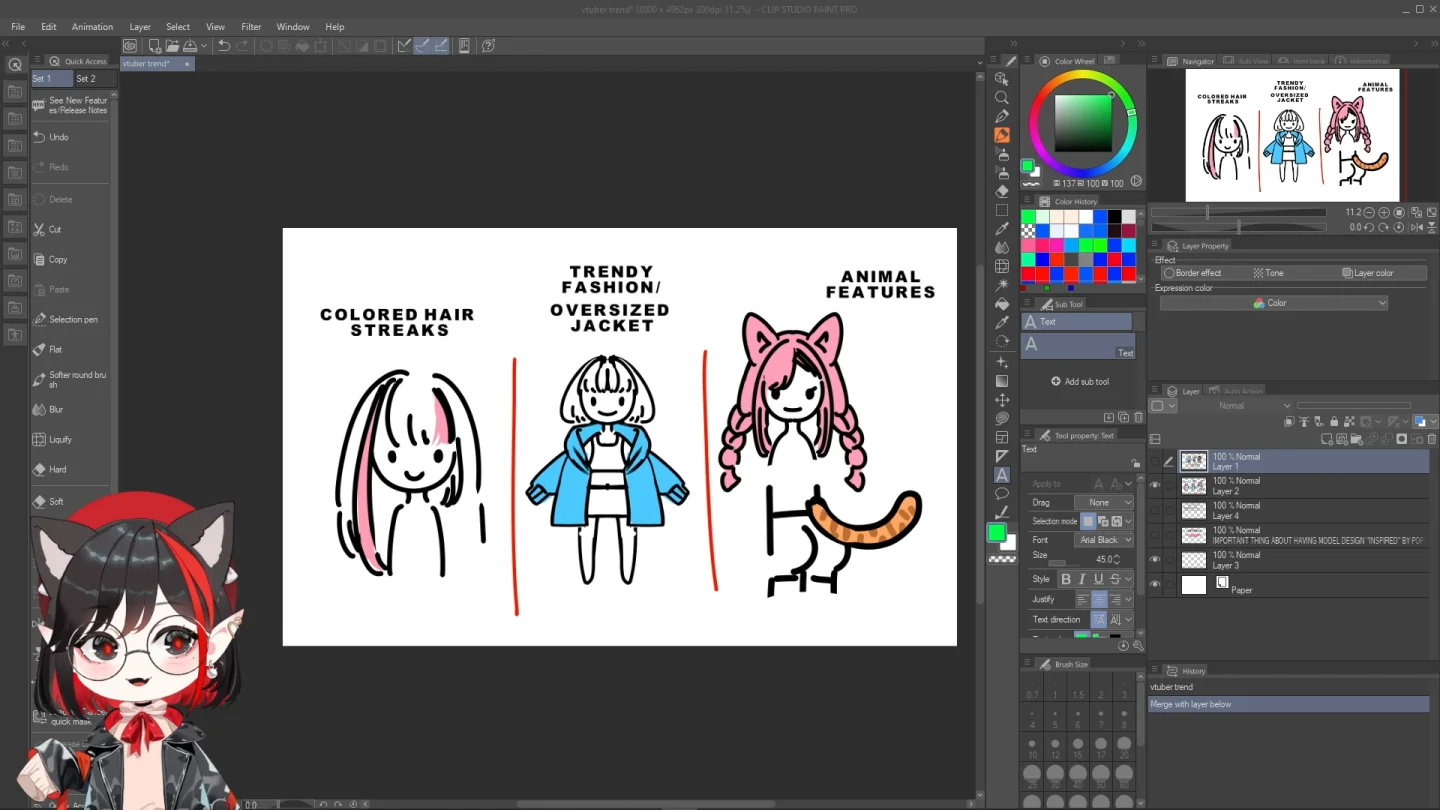Select Layer 1 thumbnail
The height and width of the screenshot is (810, 1440).
point(1194,461)
